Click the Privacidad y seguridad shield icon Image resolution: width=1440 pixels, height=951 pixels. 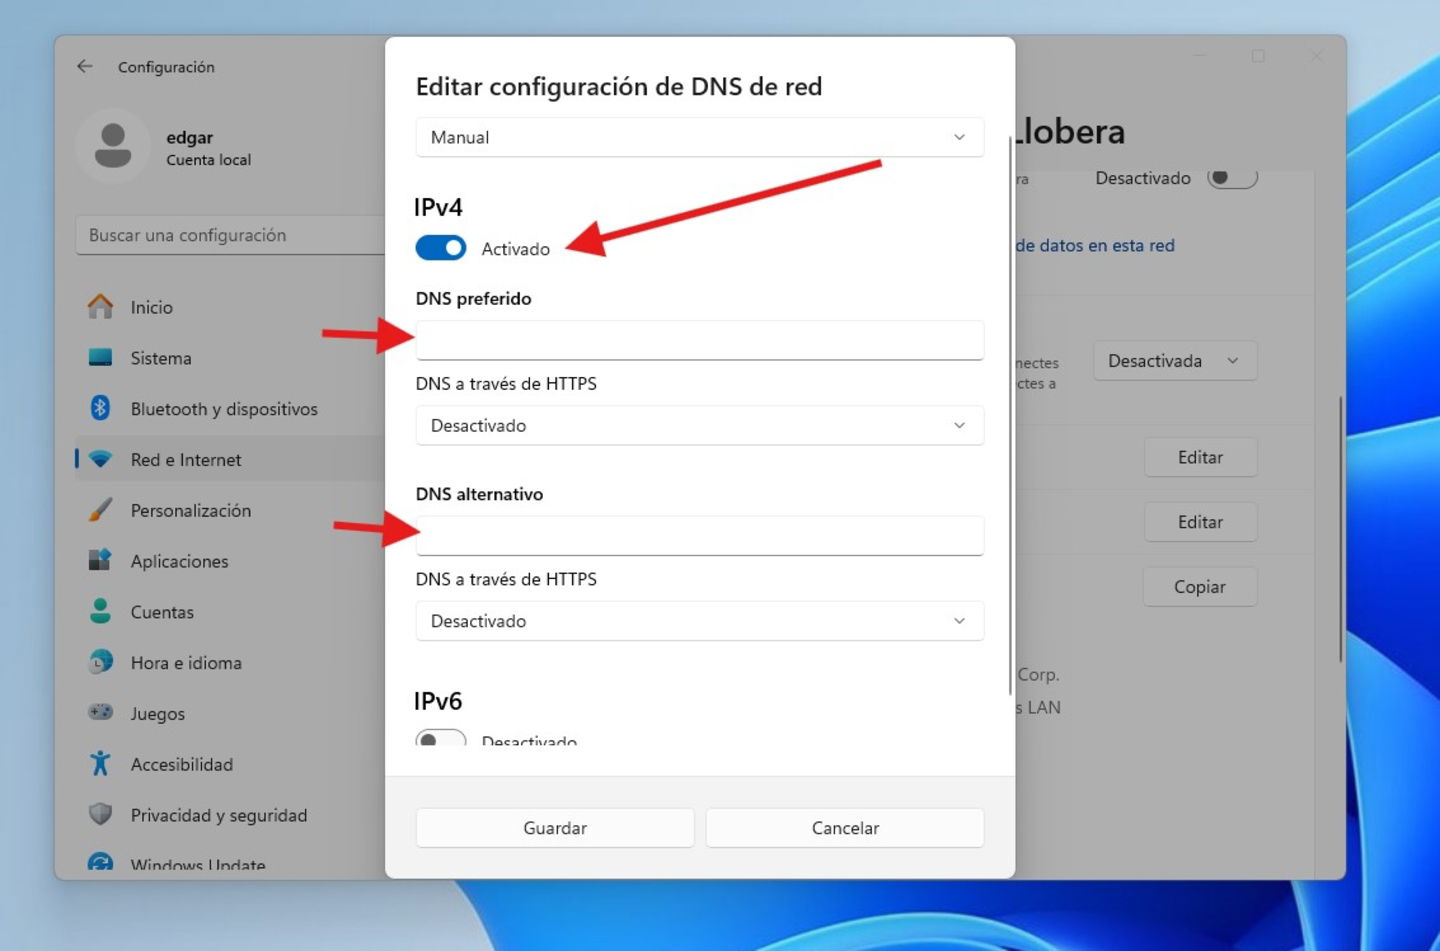tap(100, 814)
